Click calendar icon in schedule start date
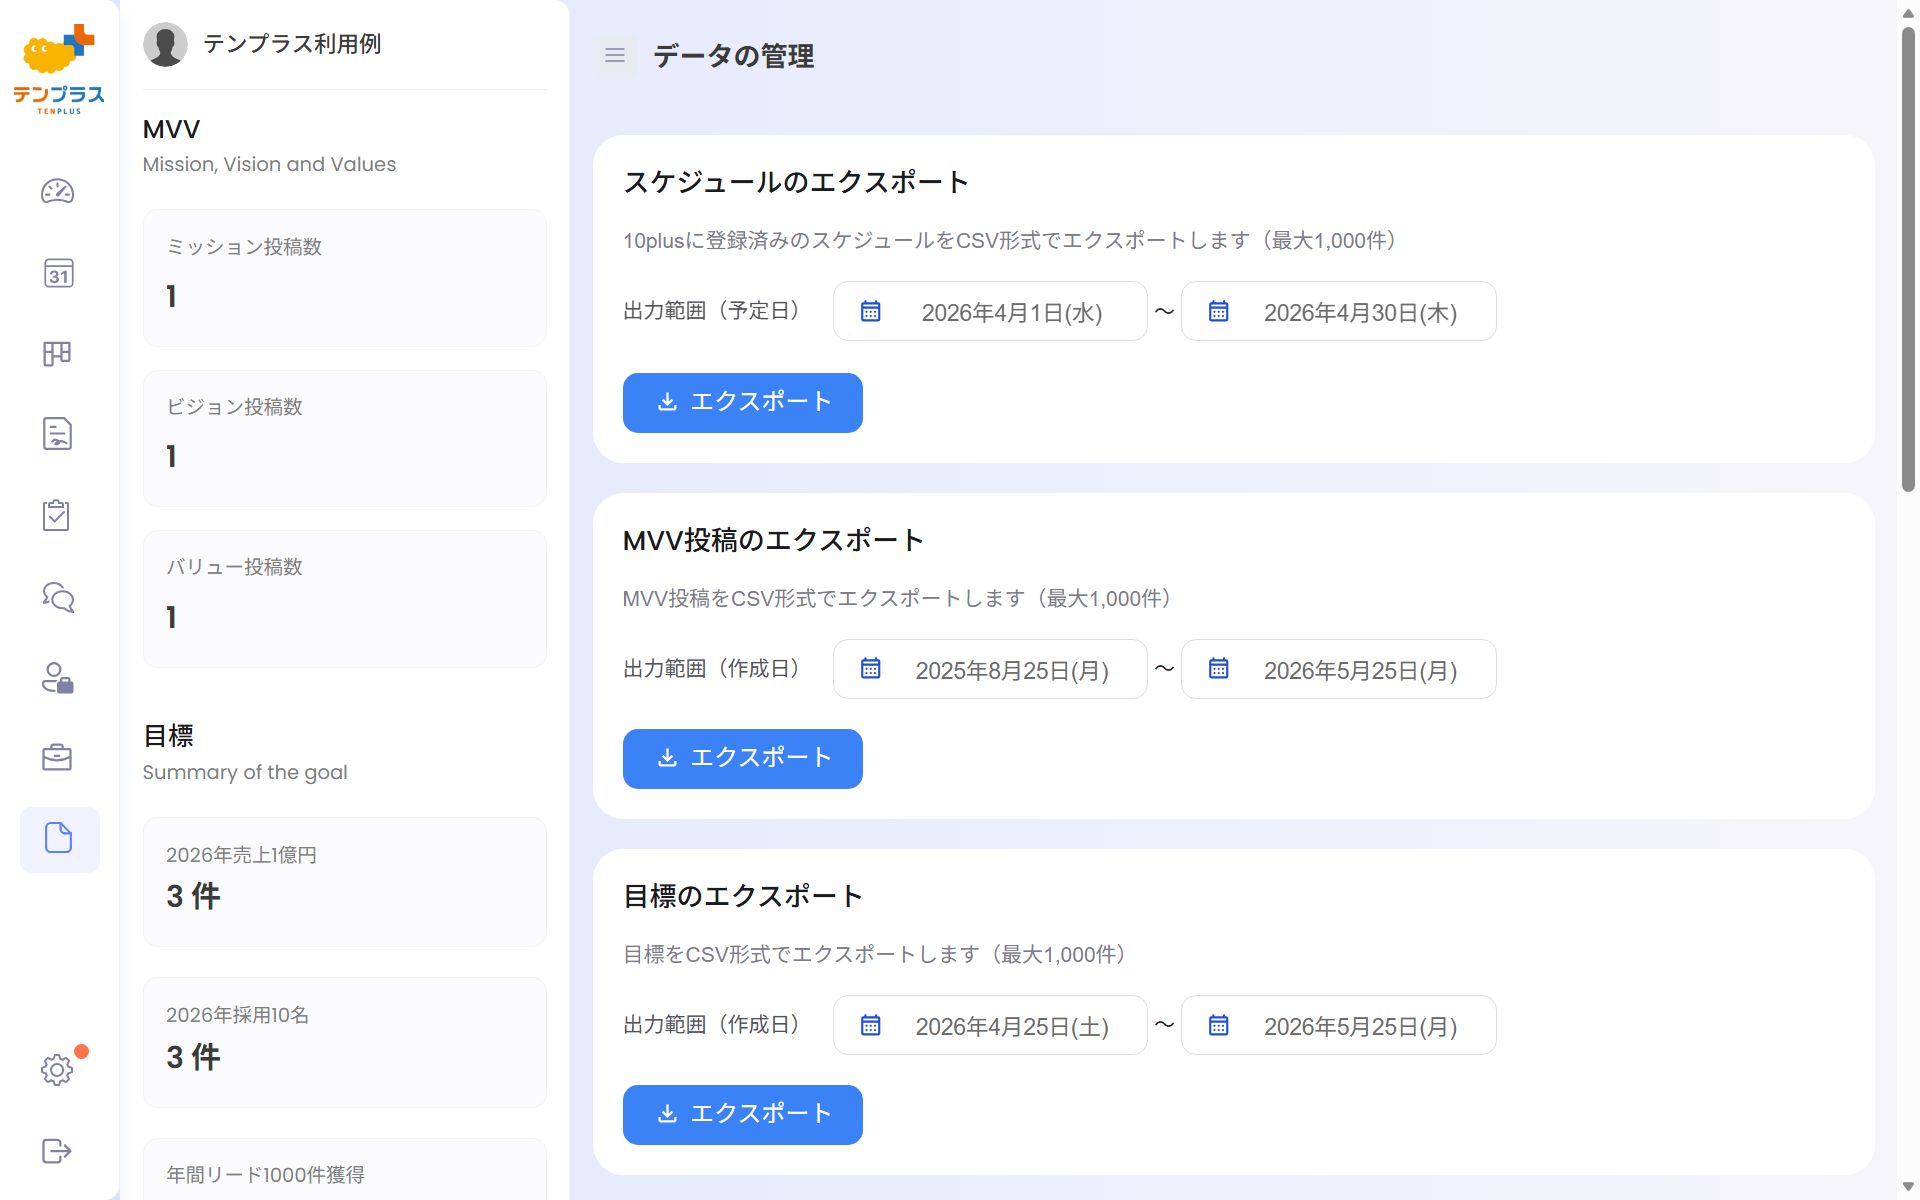 pyautogui.click(x=871, y=312)
